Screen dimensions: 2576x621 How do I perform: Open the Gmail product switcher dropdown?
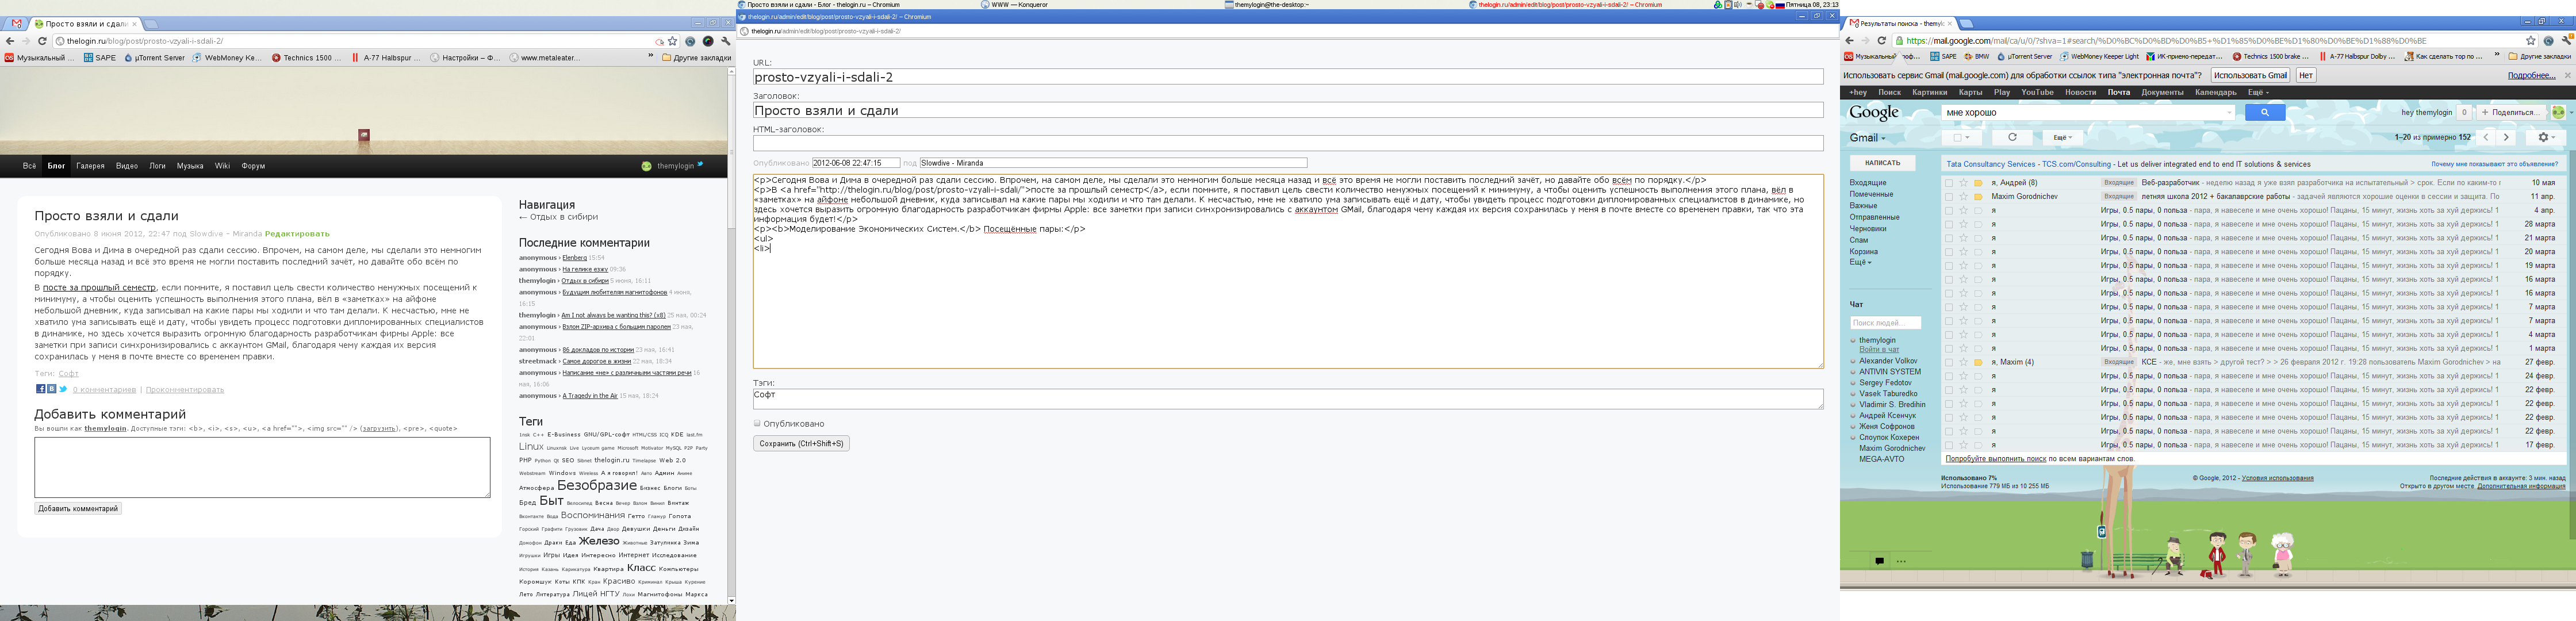1867,138
